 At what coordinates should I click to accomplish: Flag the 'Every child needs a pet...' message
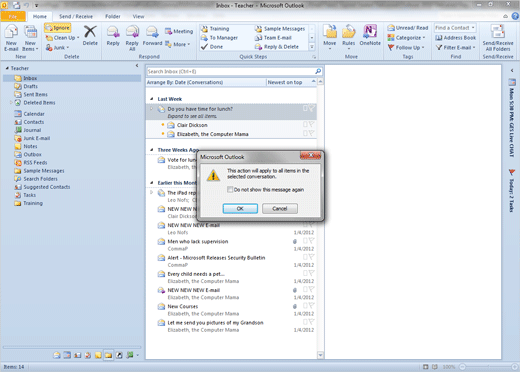(311, 273)
